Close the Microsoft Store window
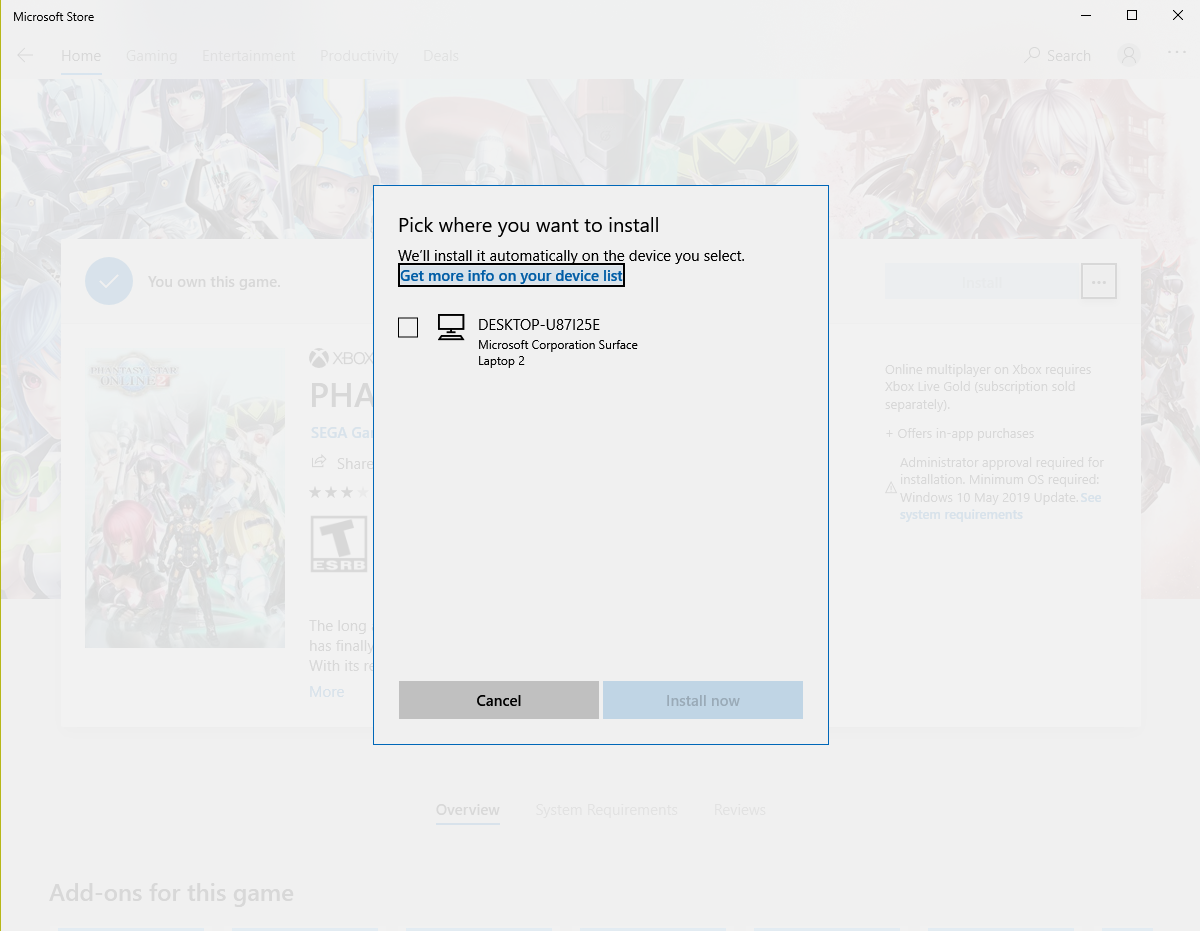This screenshot has height=931, width=1200. tap(1178, 15)
